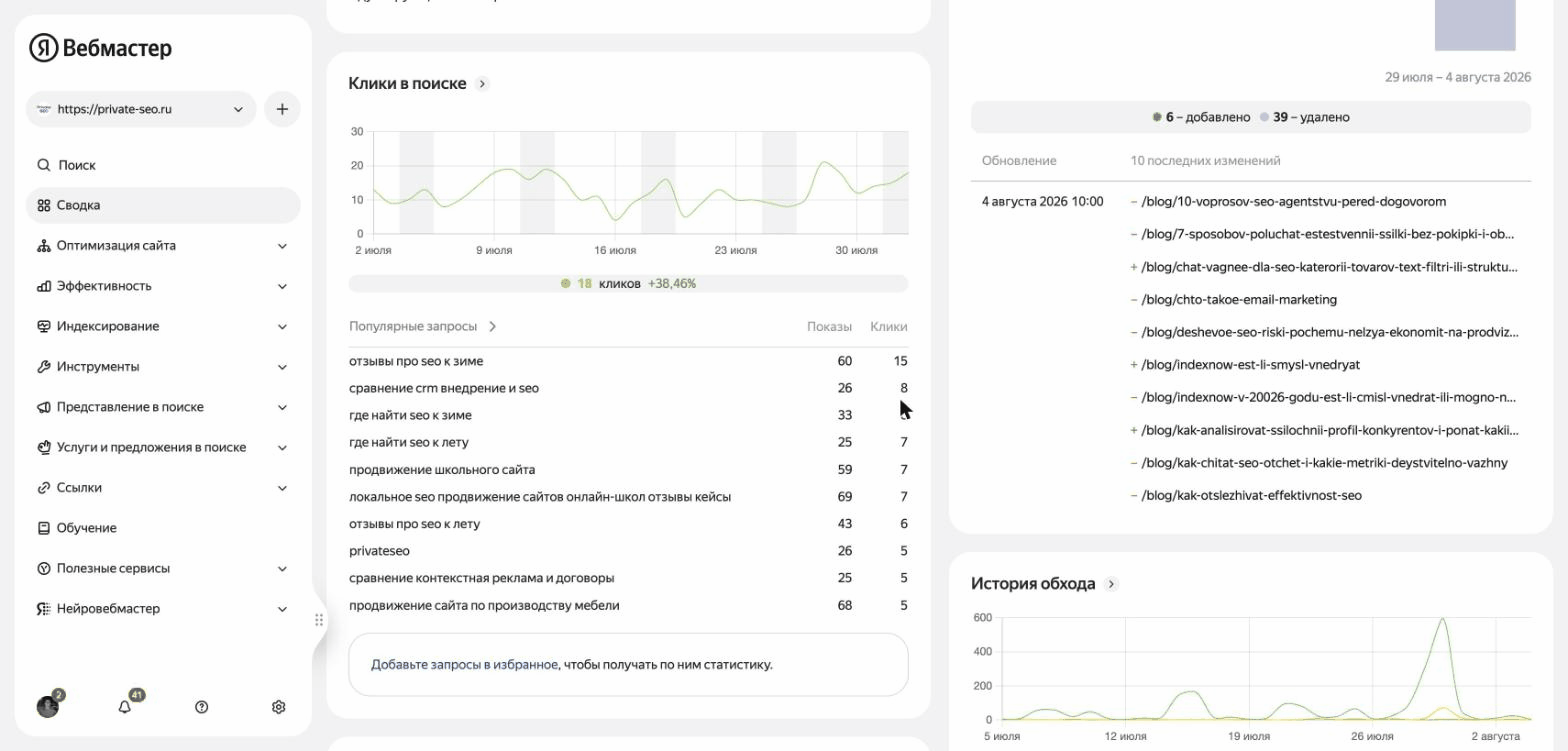Open /blog/indexnow-est-li-smysl-vnedryat link
This screenshot has width=1568, height=751.
pos(1251,365)
